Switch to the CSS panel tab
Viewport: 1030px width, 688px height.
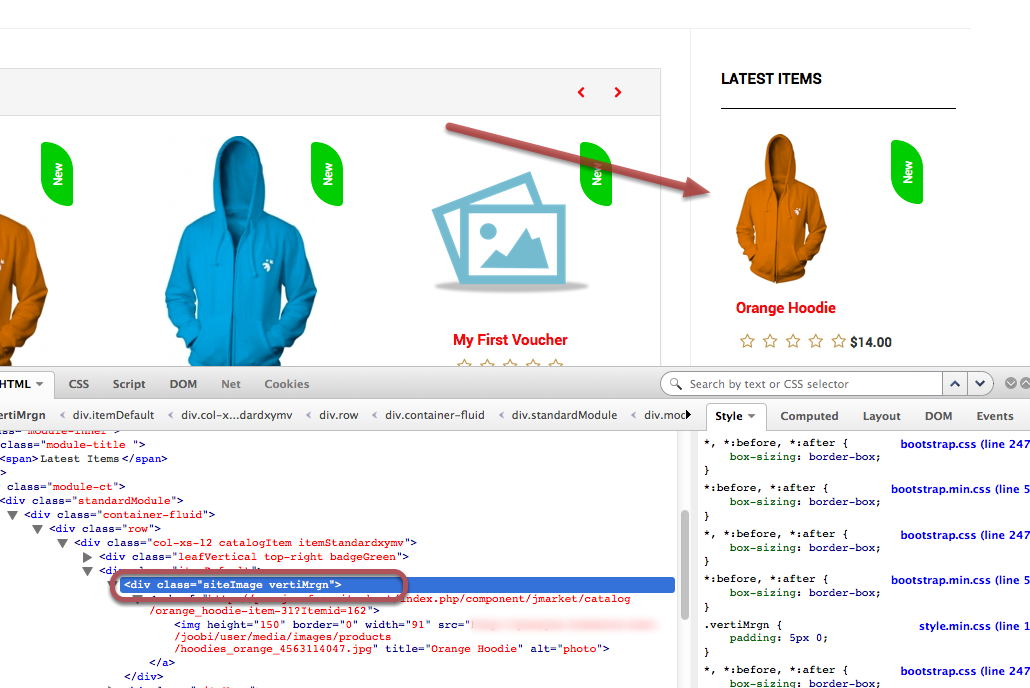tap(79, 384)
